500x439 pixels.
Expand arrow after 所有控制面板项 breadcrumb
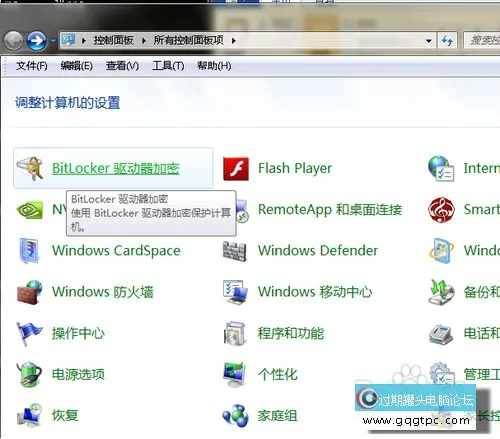[233, 41]
